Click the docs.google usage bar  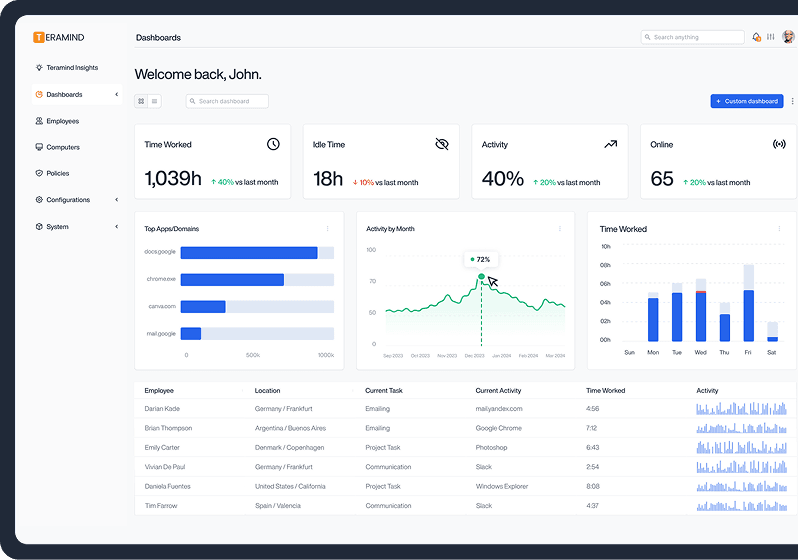pyautogui.click(x=249, y=253)
